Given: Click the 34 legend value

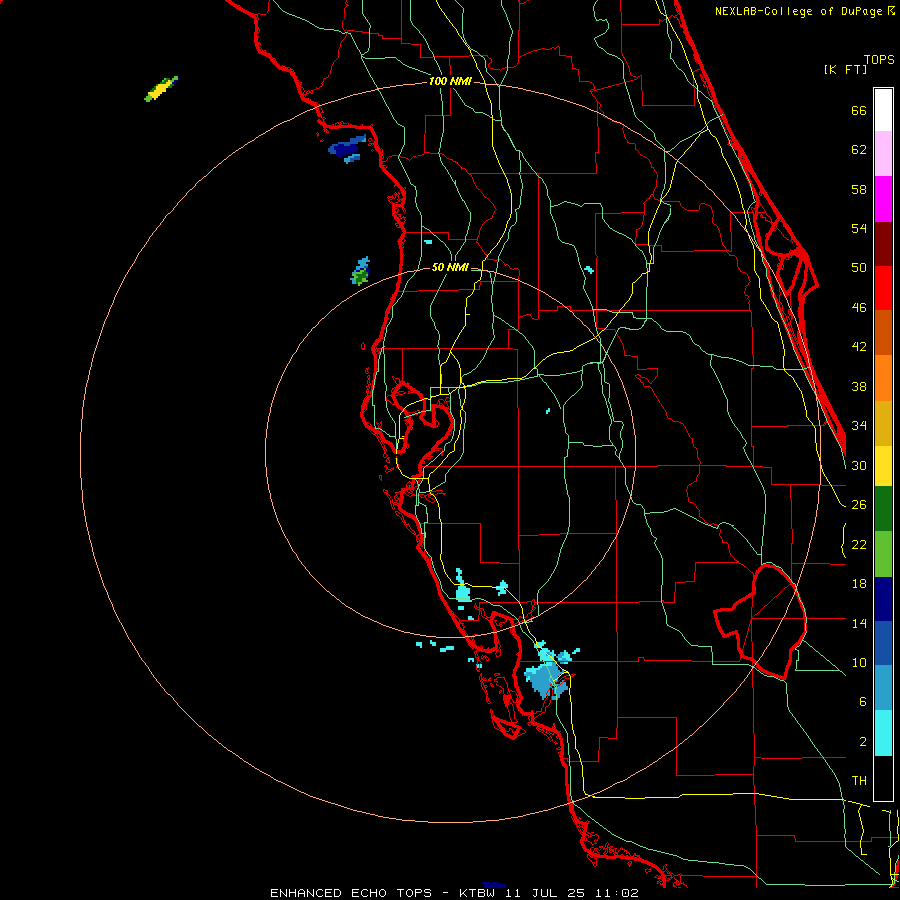Looking at the screenshot, I should (859, 425).
